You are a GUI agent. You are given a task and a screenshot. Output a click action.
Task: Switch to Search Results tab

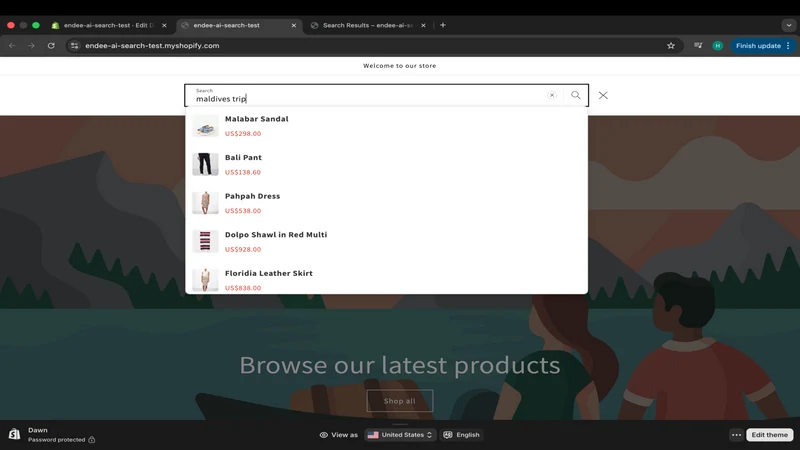coord(367,25)
